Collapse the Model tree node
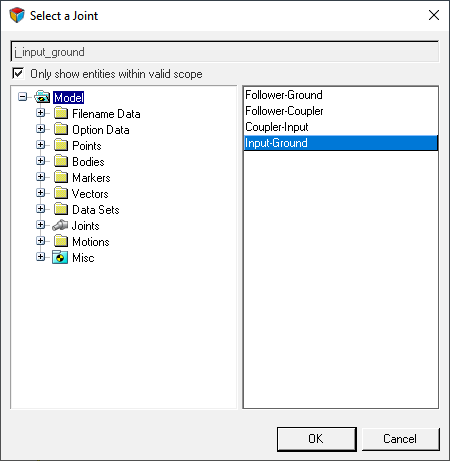This screenshot has height=461, width=450. click(22, 97)
